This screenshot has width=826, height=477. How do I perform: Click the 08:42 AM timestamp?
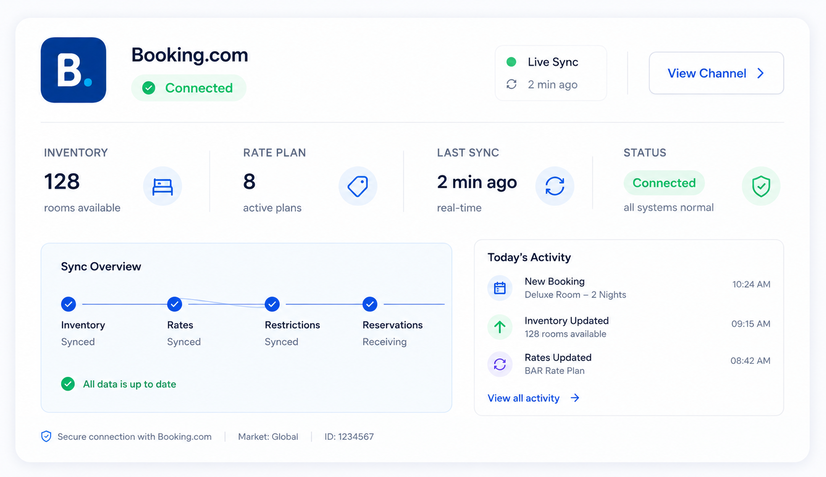(750, 361)
